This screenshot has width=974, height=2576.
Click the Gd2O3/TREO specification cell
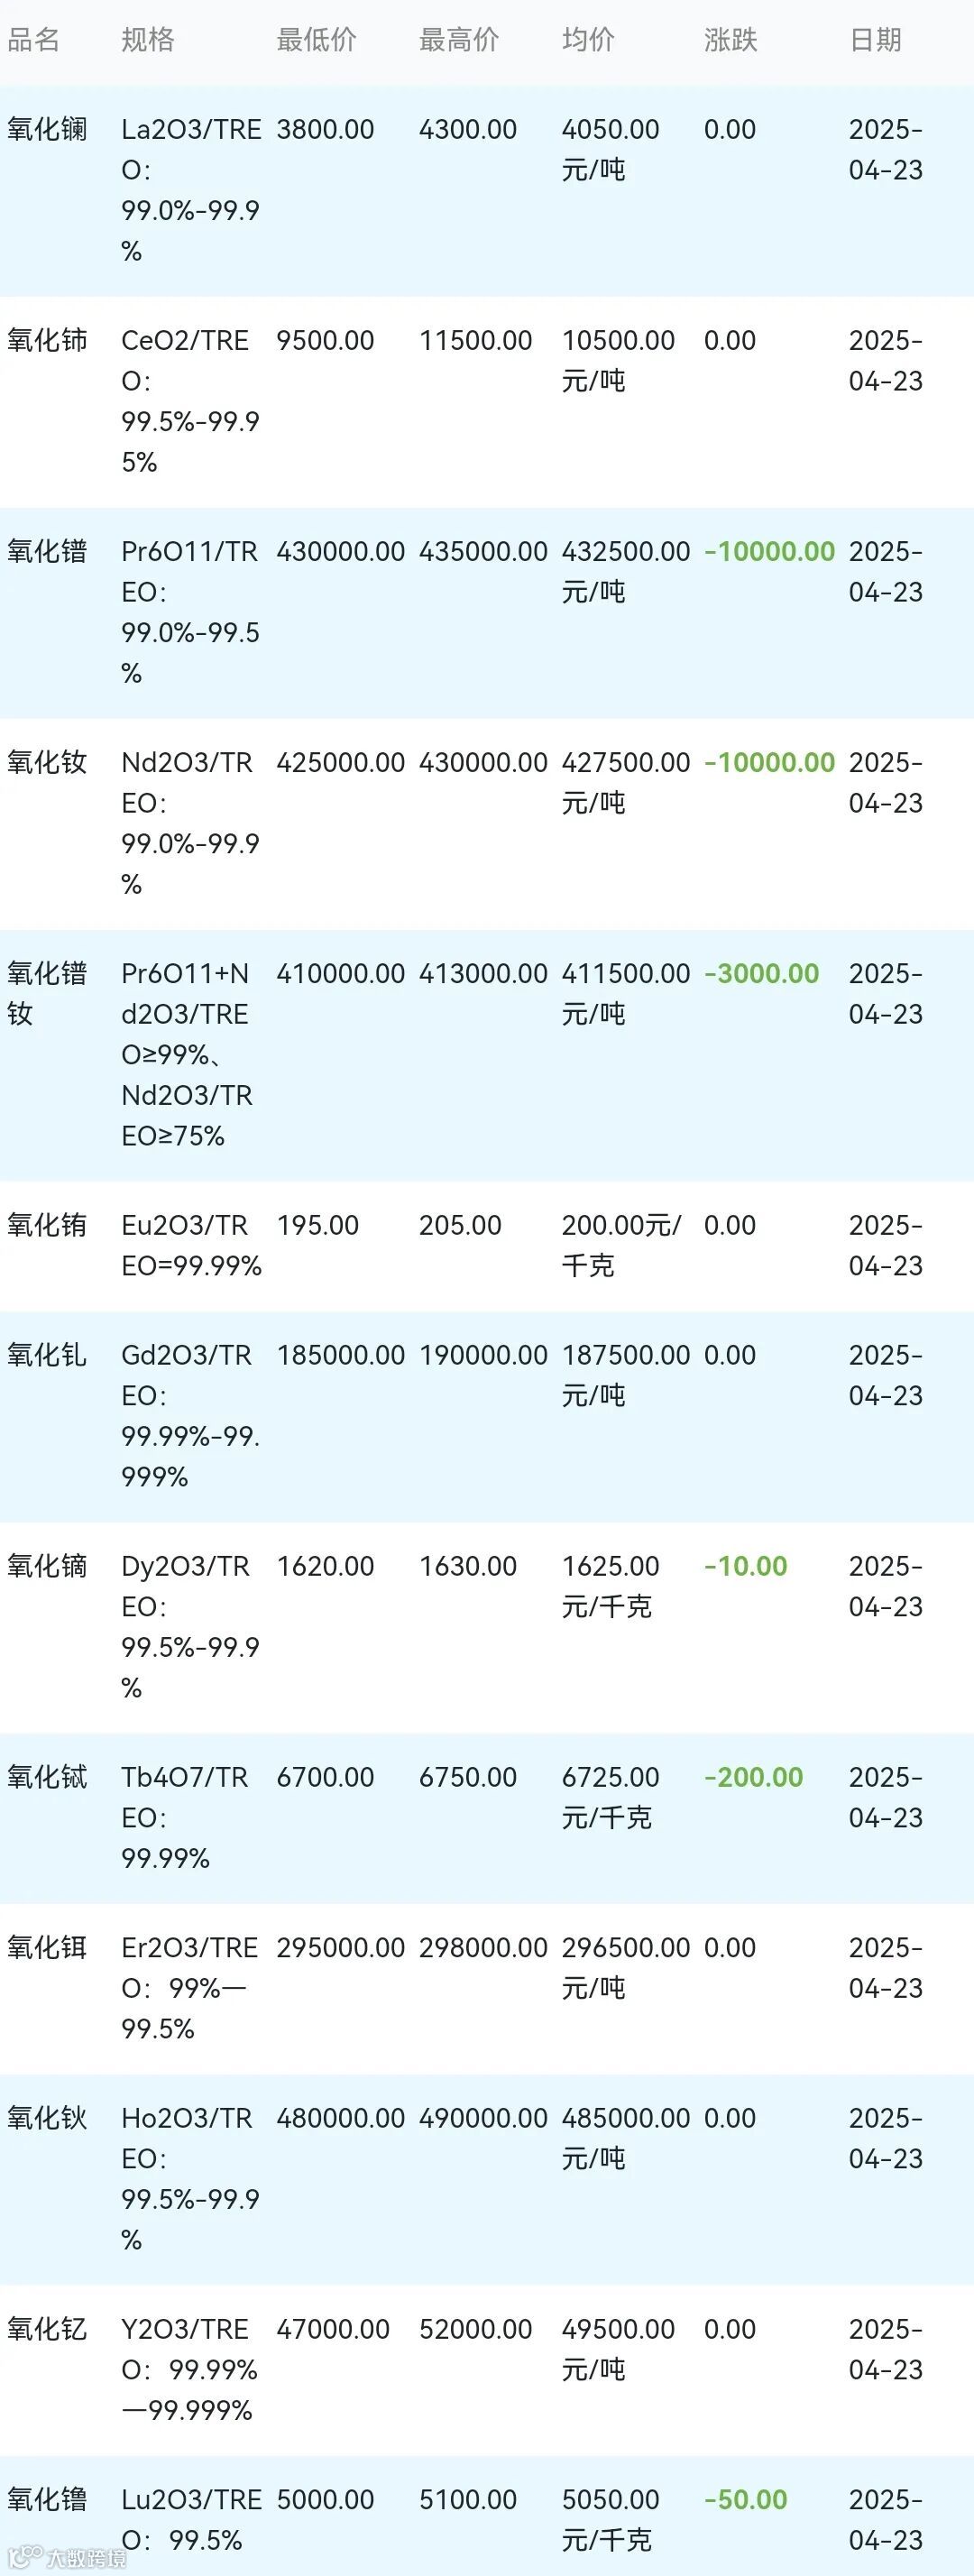click(191, 1415)
